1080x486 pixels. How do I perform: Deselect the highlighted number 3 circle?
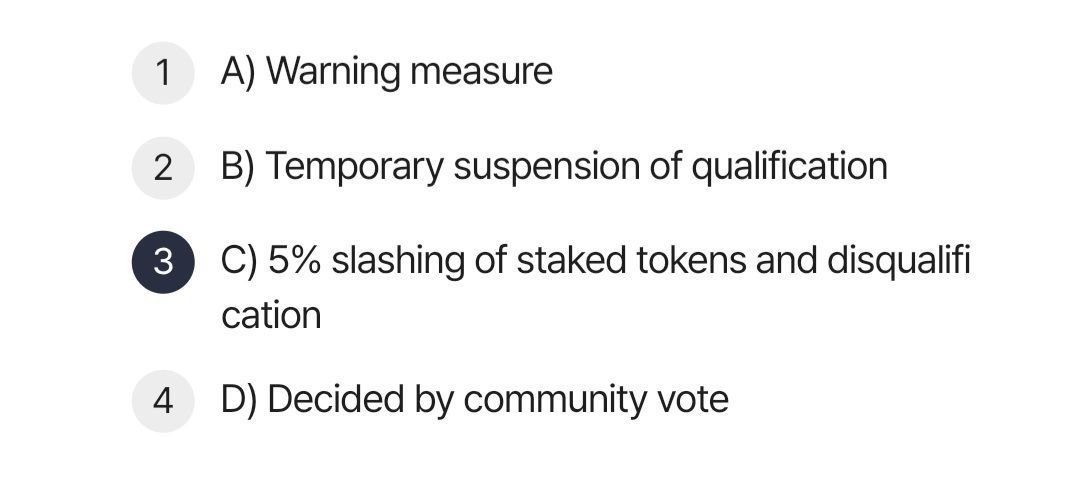163,262
